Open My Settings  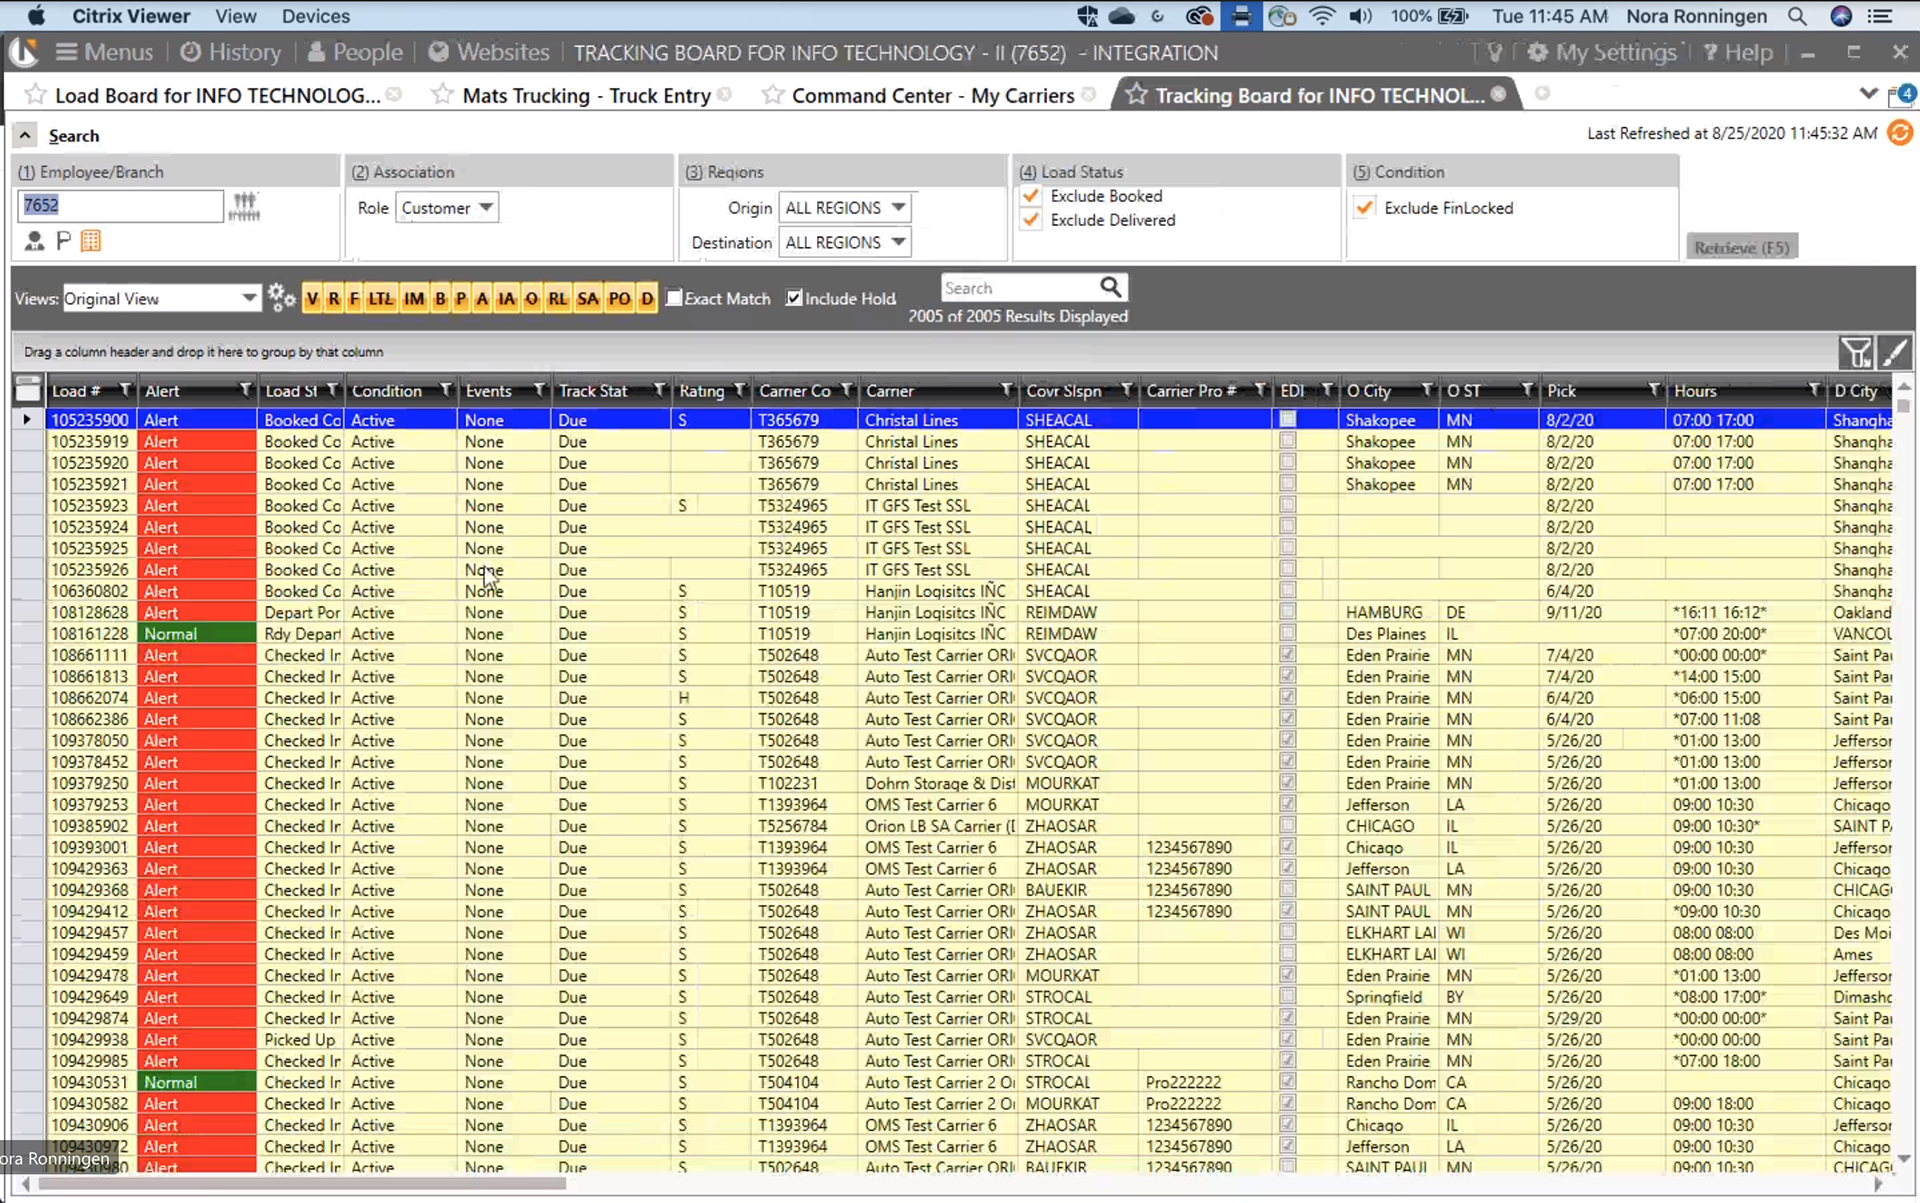pyautogui.click(x=1602, y=52)
